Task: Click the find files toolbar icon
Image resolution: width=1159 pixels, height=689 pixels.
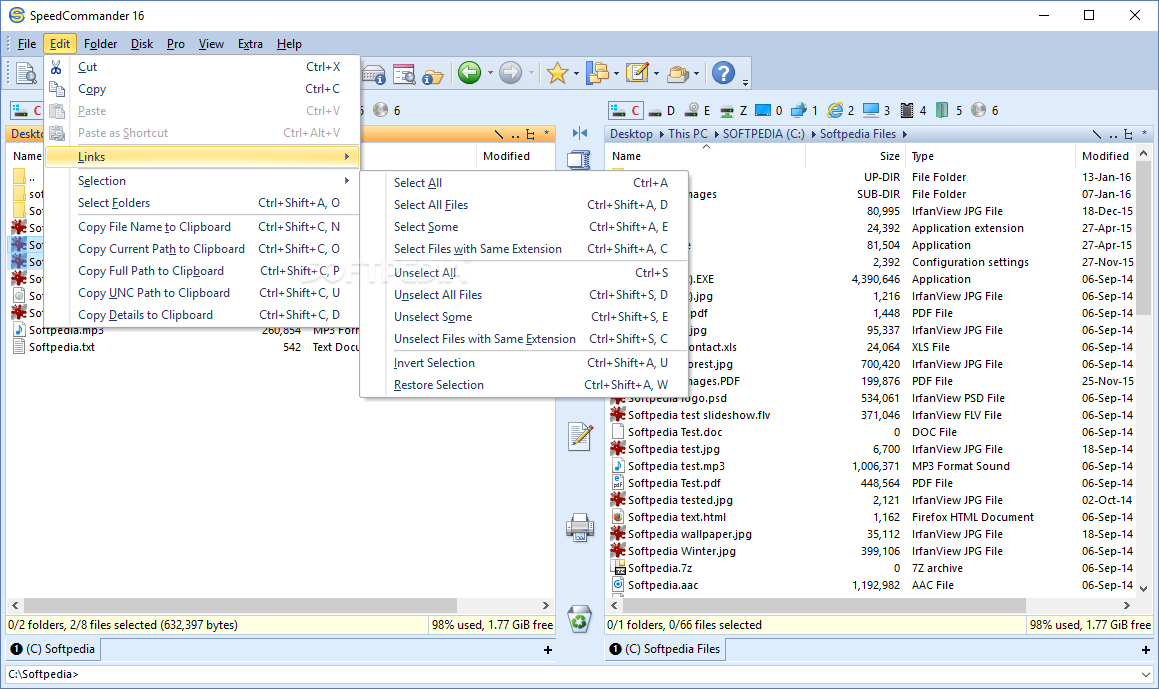Action: click(x=404, y=73)
